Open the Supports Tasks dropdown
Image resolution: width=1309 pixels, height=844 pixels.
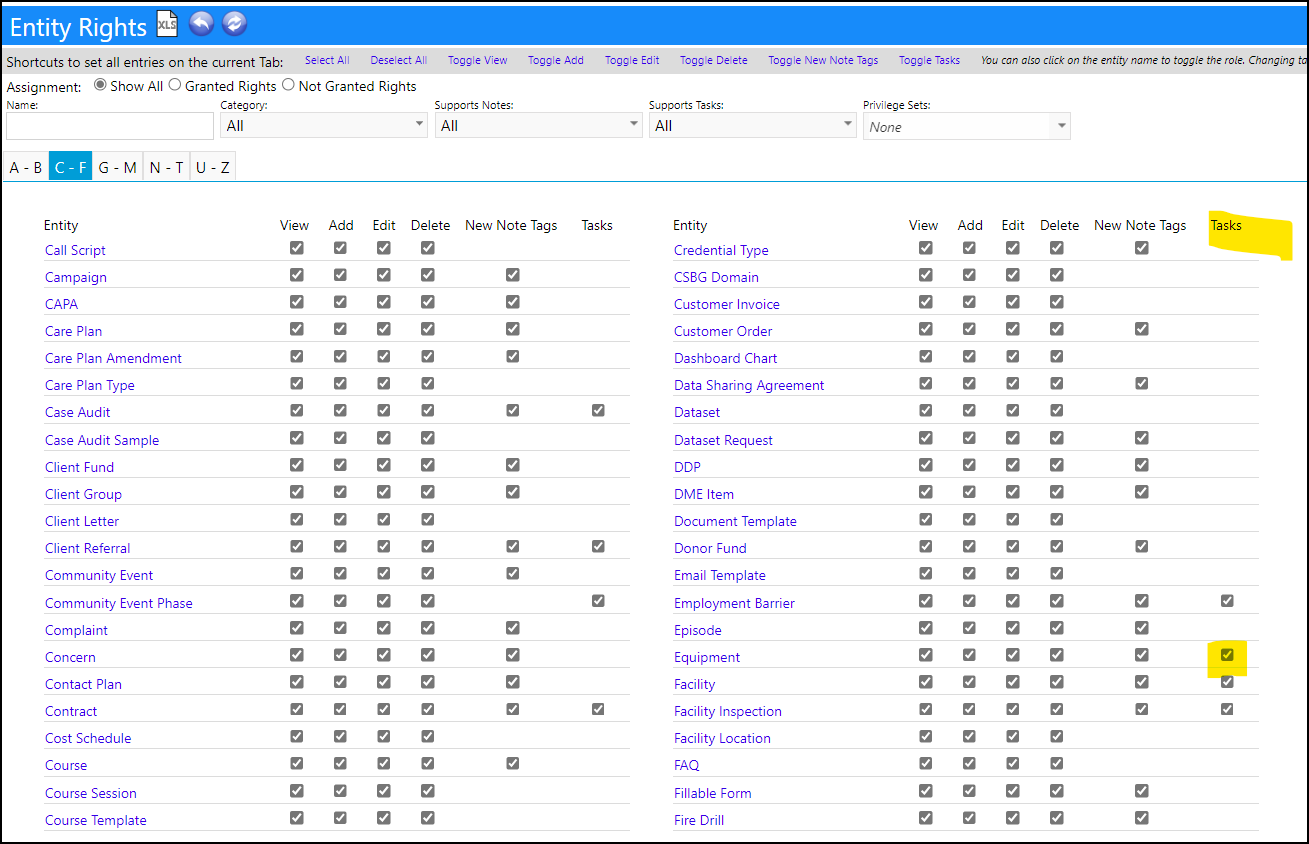click(752, 125)
